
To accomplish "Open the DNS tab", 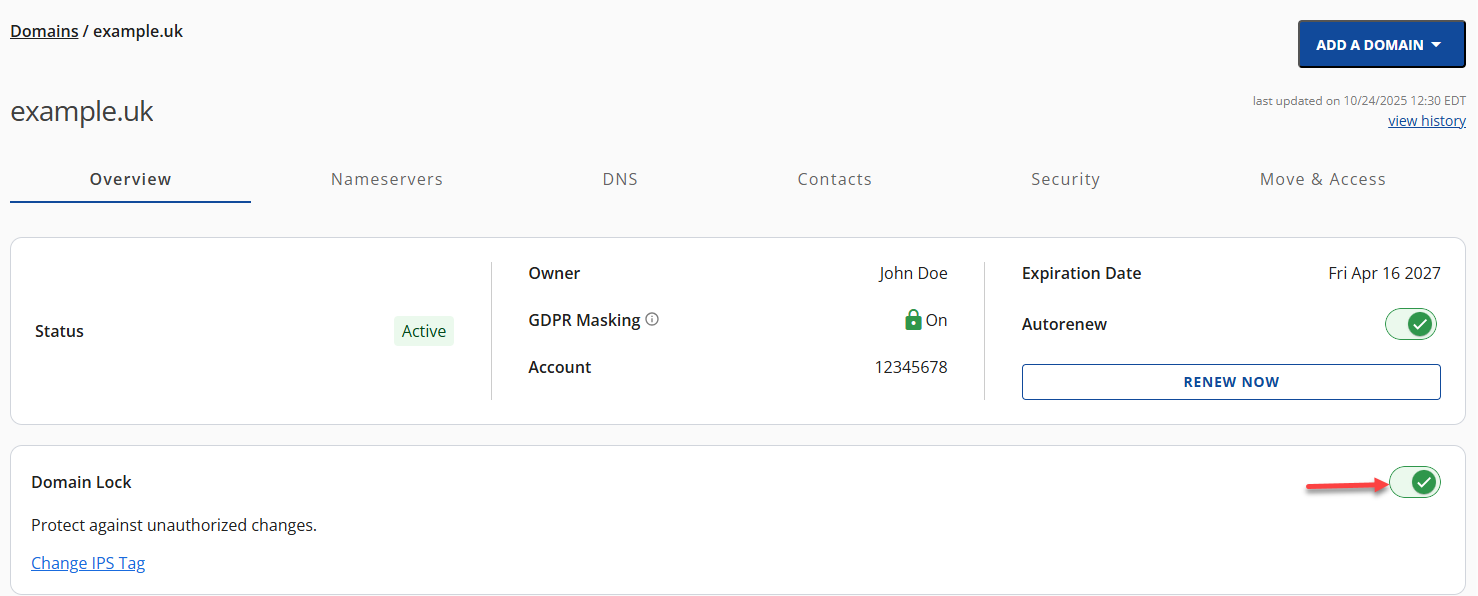I will point(620,179).
